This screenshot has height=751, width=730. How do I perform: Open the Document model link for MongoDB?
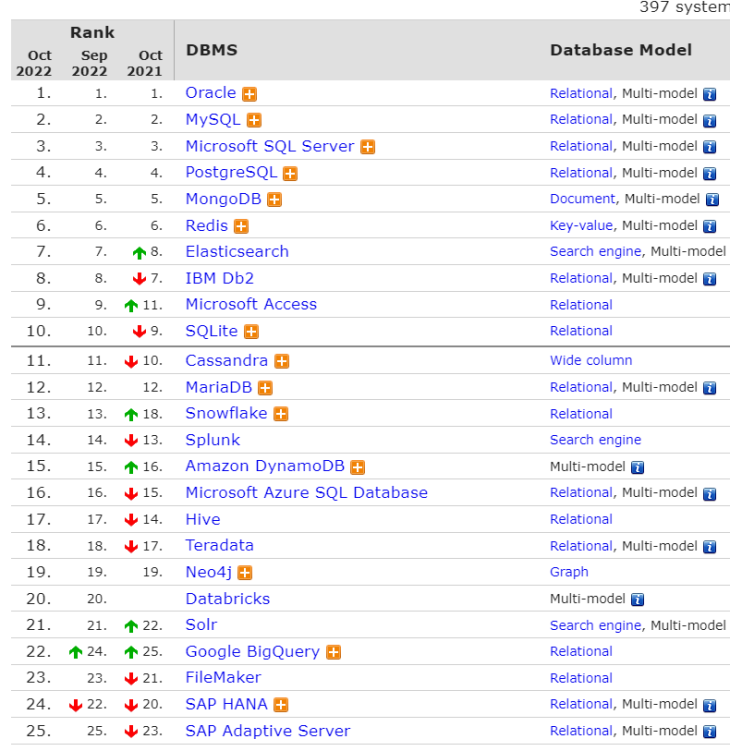[583, 199]
